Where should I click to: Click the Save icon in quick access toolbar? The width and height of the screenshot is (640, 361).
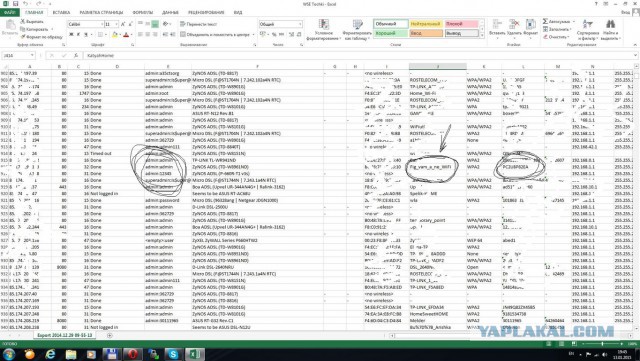point(16,4)
